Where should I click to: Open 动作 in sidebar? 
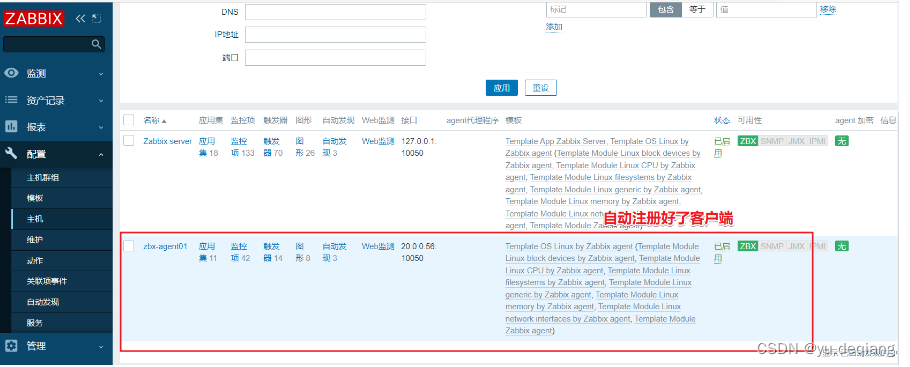click(x=35, y=261)
